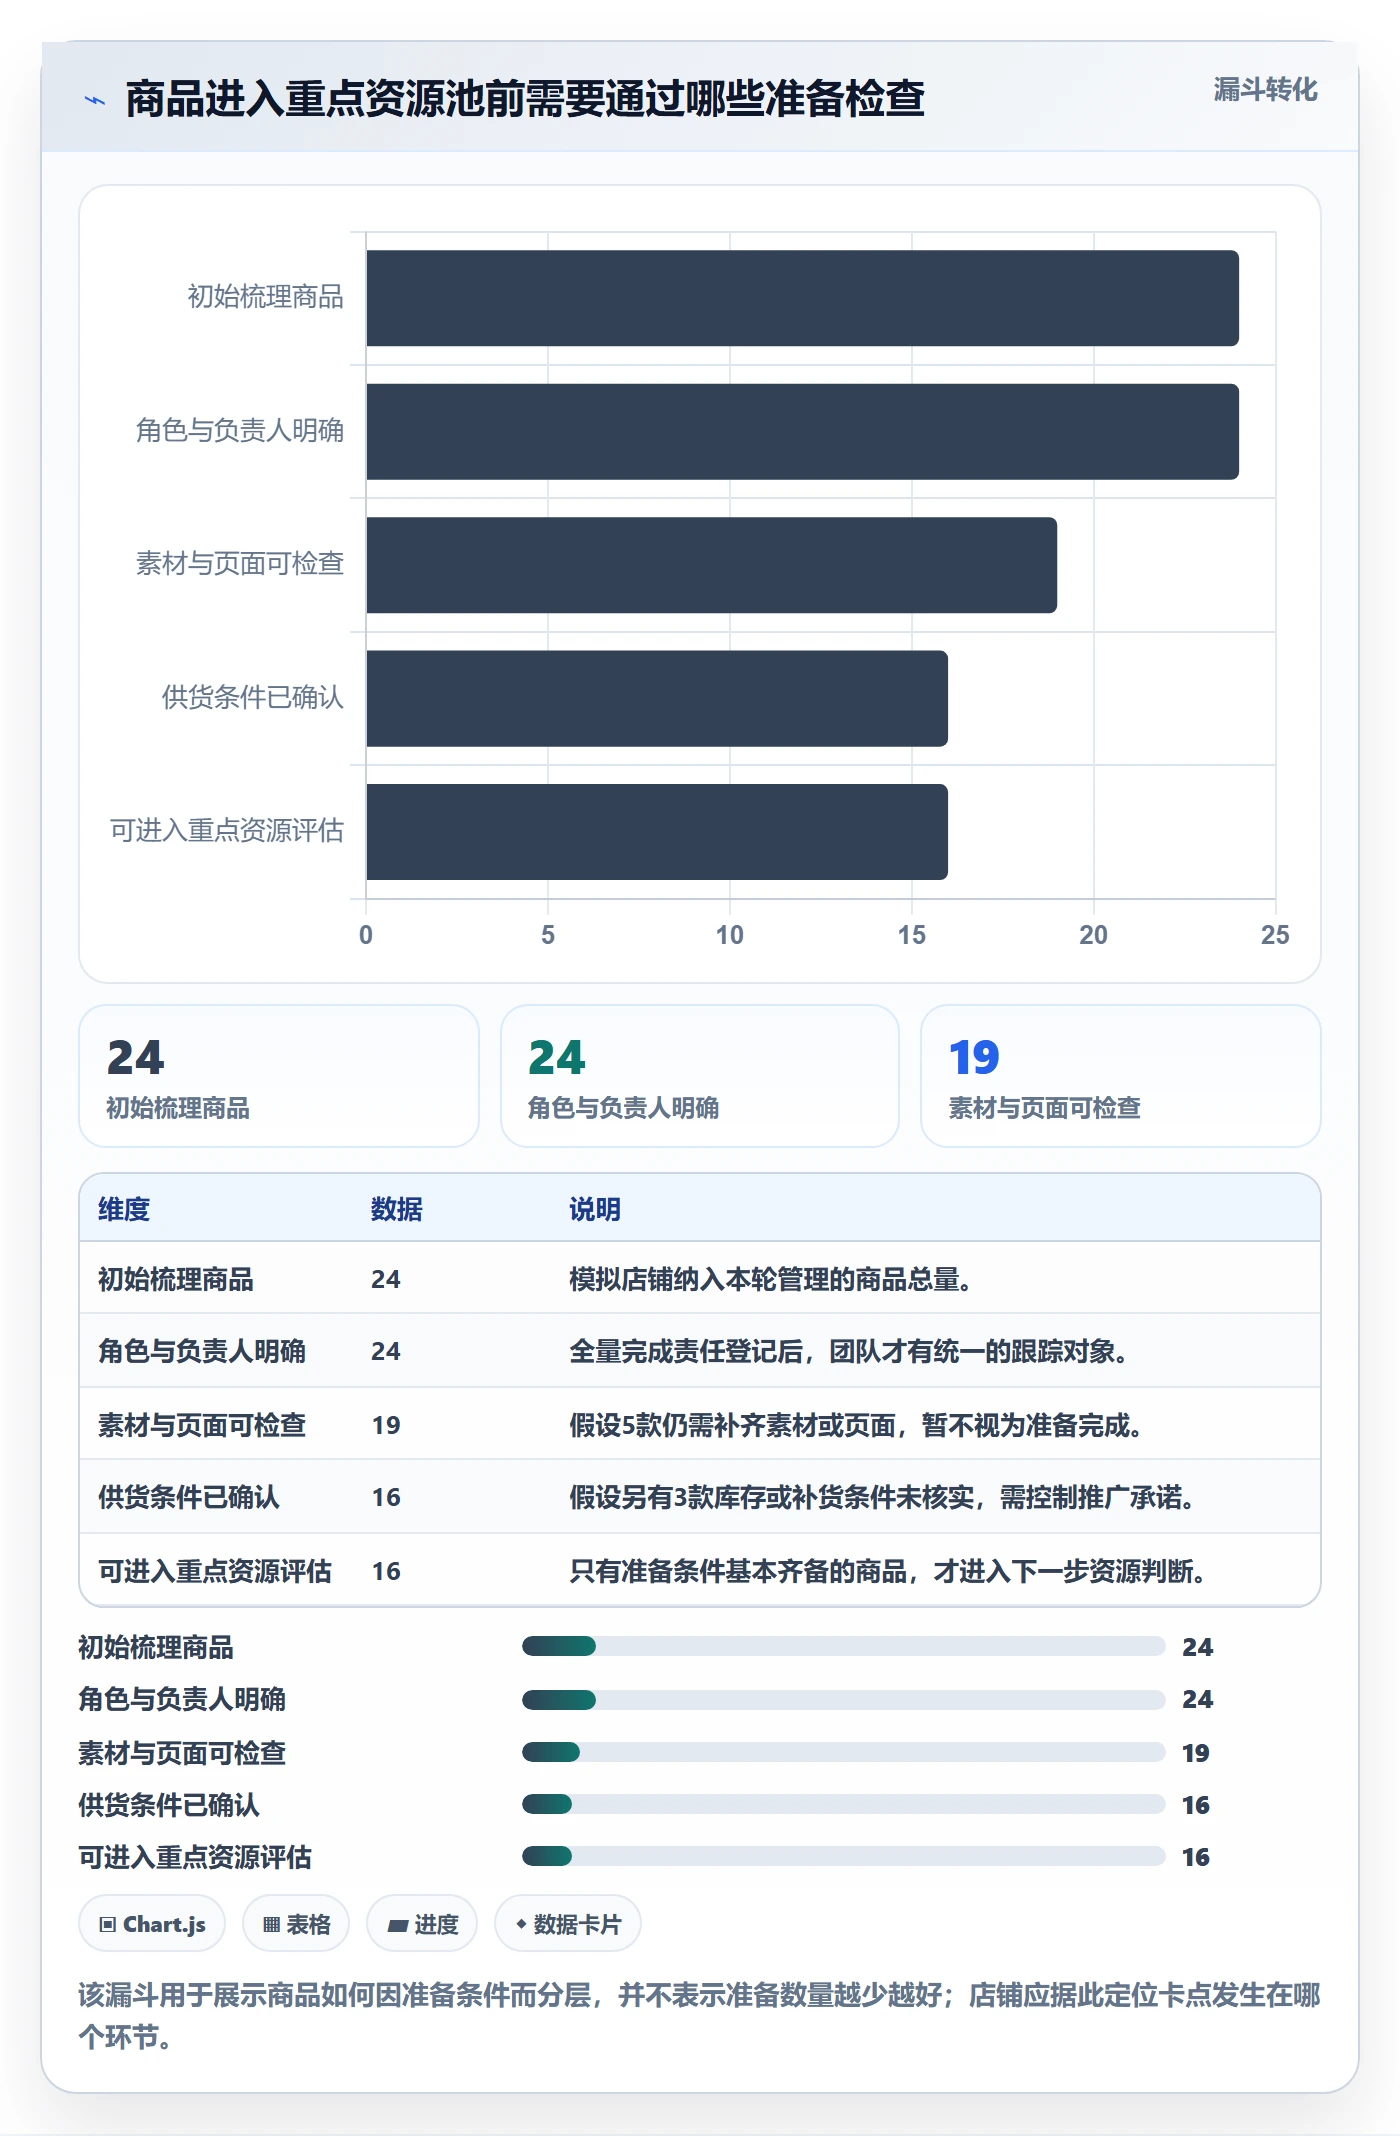Click value 19 beside progress bar
1400x2136 pixels.
click(1196, 1753)
